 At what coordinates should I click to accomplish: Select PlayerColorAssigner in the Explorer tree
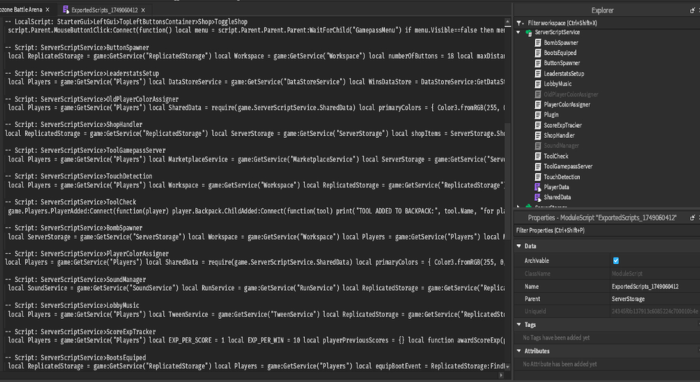[x=567, y=104]
